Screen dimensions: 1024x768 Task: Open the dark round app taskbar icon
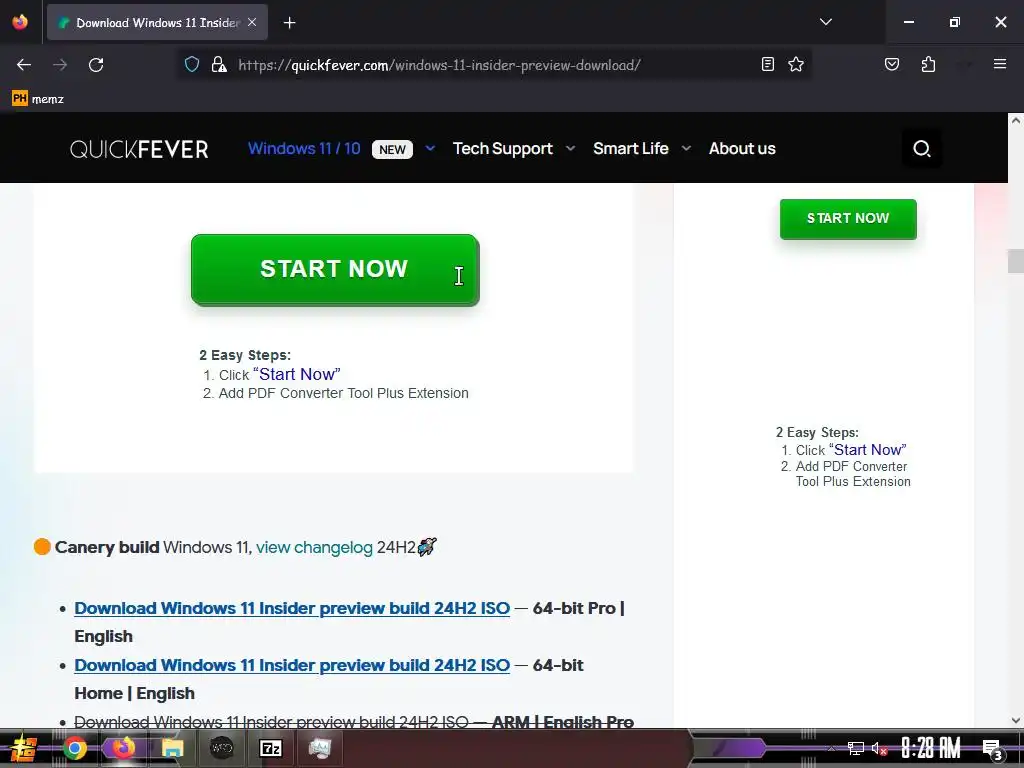pos(221,748)
